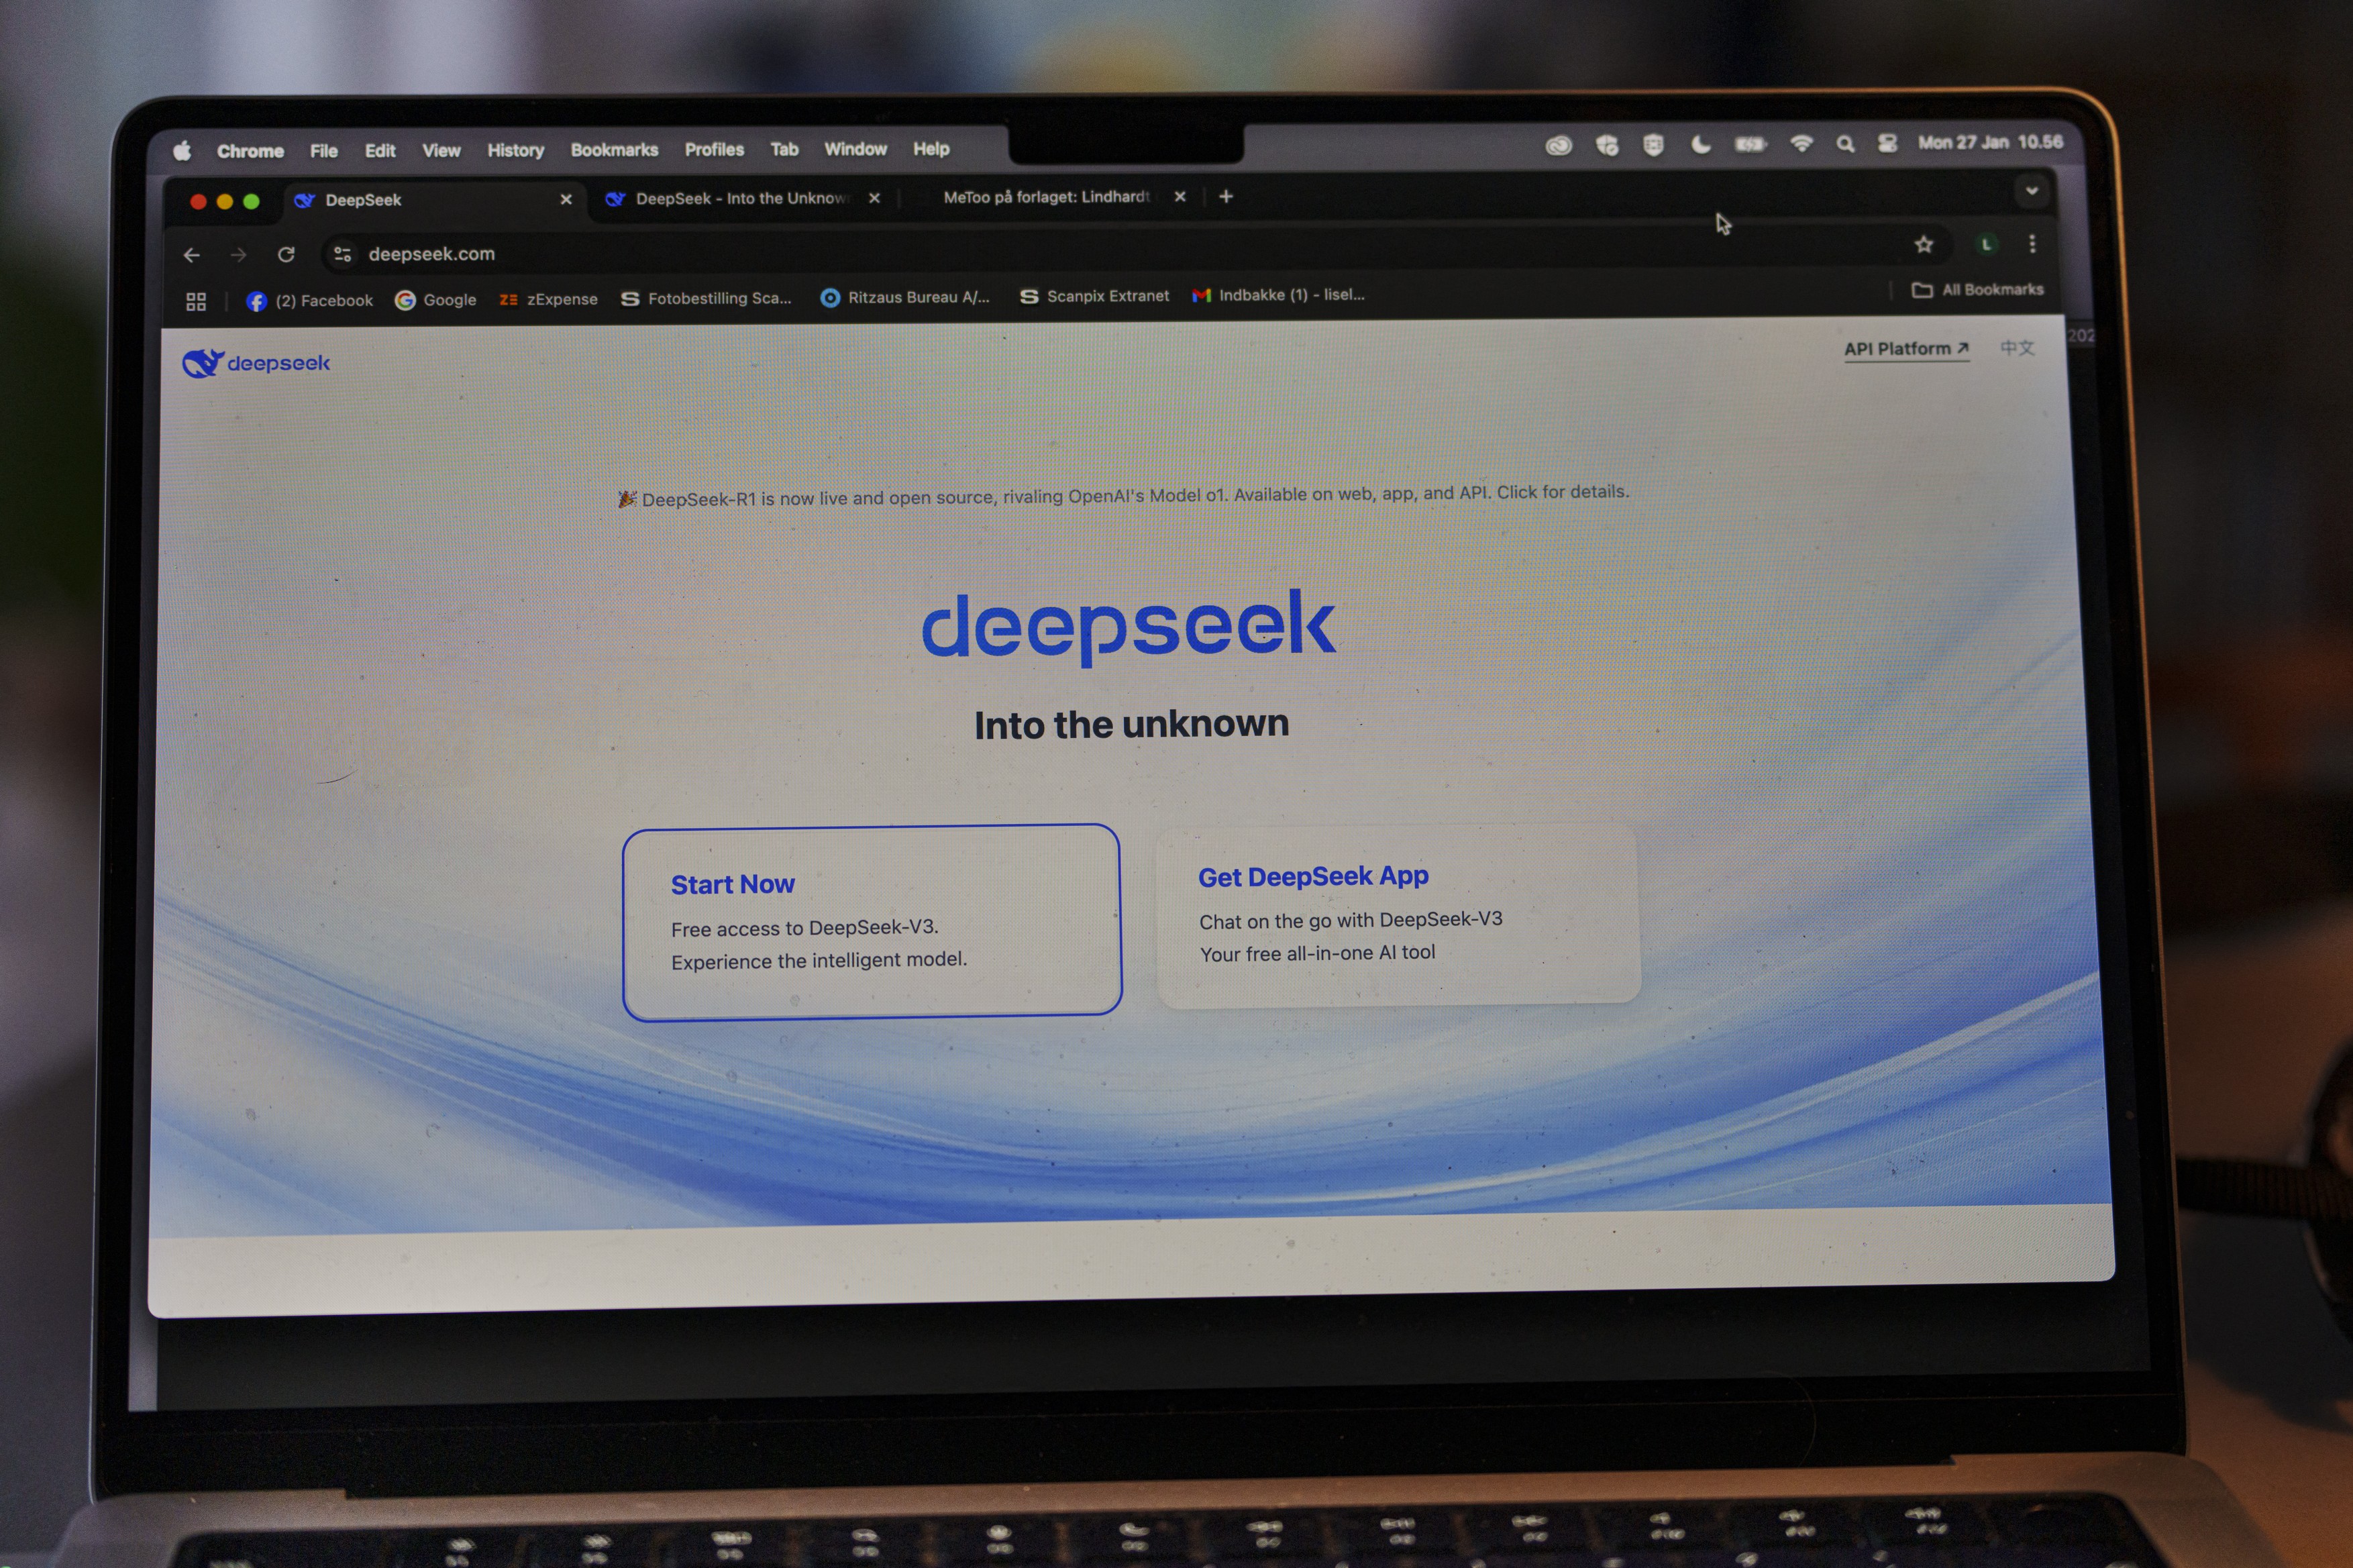Click the Wi-Fi status icon
This screenshot has height=1568, width=2353.
point(1802,144)
